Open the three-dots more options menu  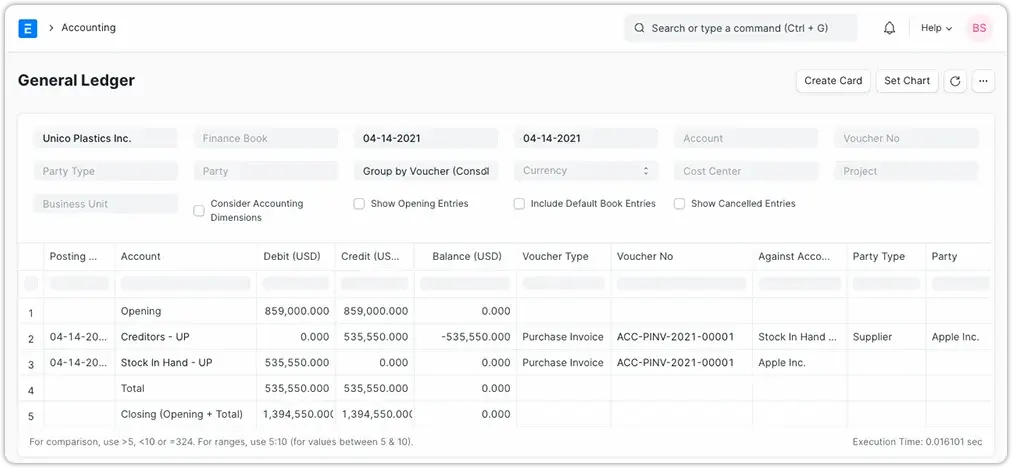pos(983,81)
